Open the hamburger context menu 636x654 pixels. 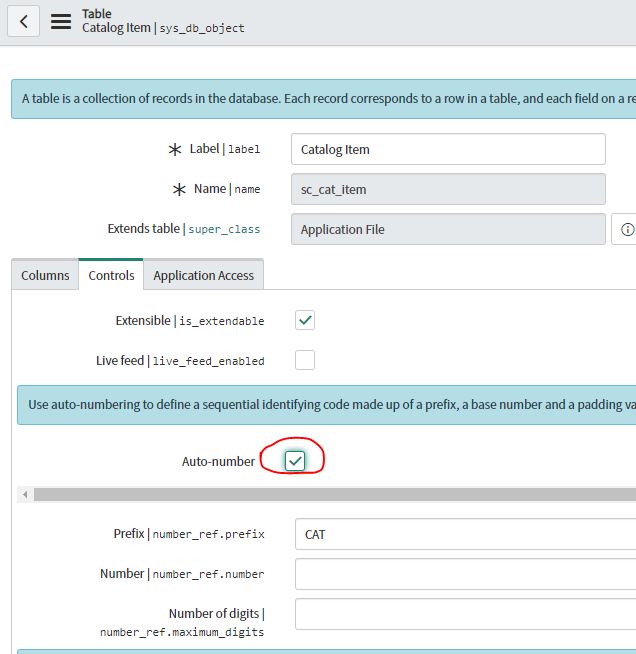pos(61,21)
